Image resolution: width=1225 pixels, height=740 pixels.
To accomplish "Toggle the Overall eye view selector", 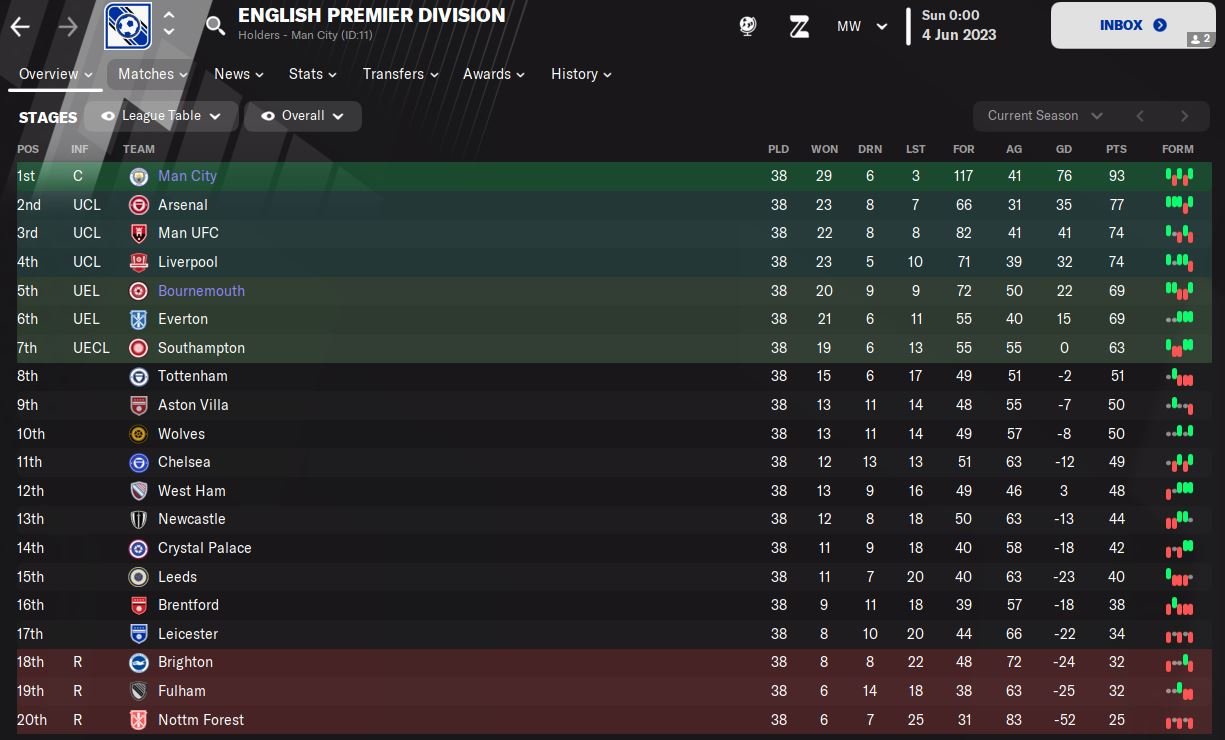I will pos(303,116).
